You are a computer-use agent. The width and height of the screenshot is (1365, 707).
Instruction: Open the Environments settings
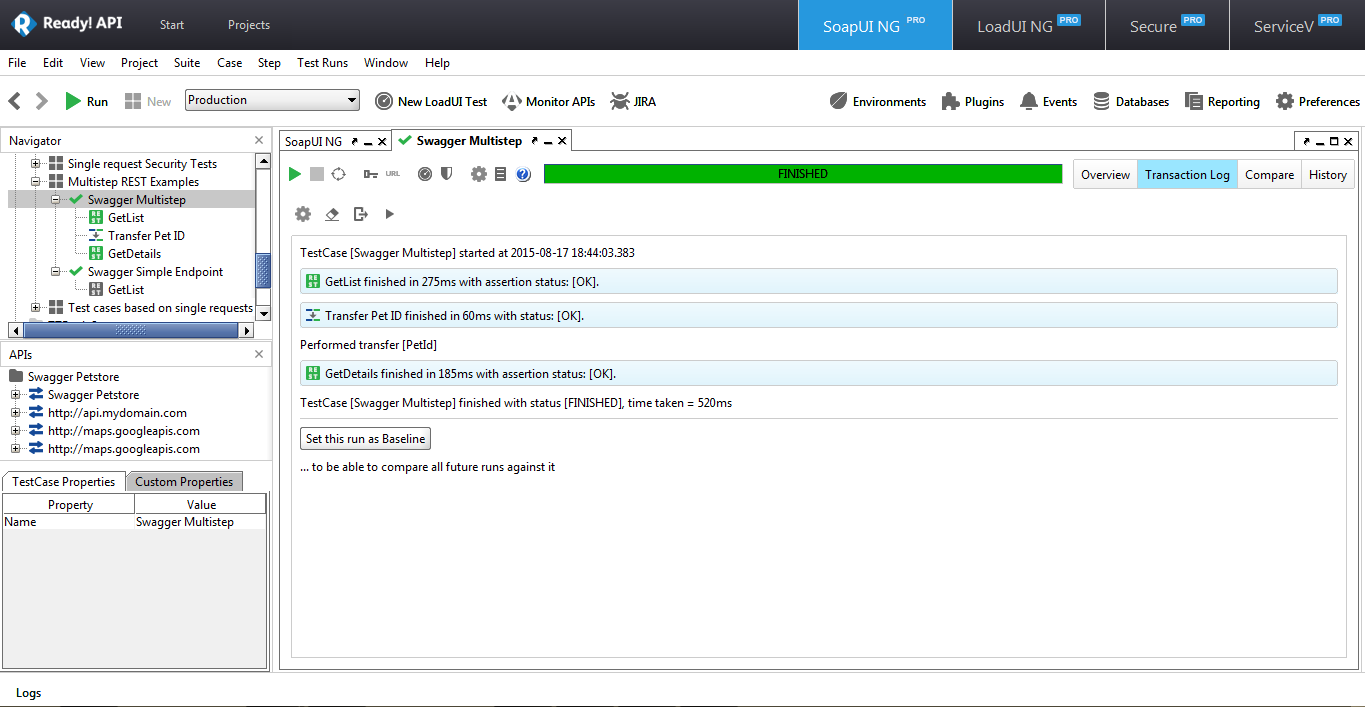point(878,101)
